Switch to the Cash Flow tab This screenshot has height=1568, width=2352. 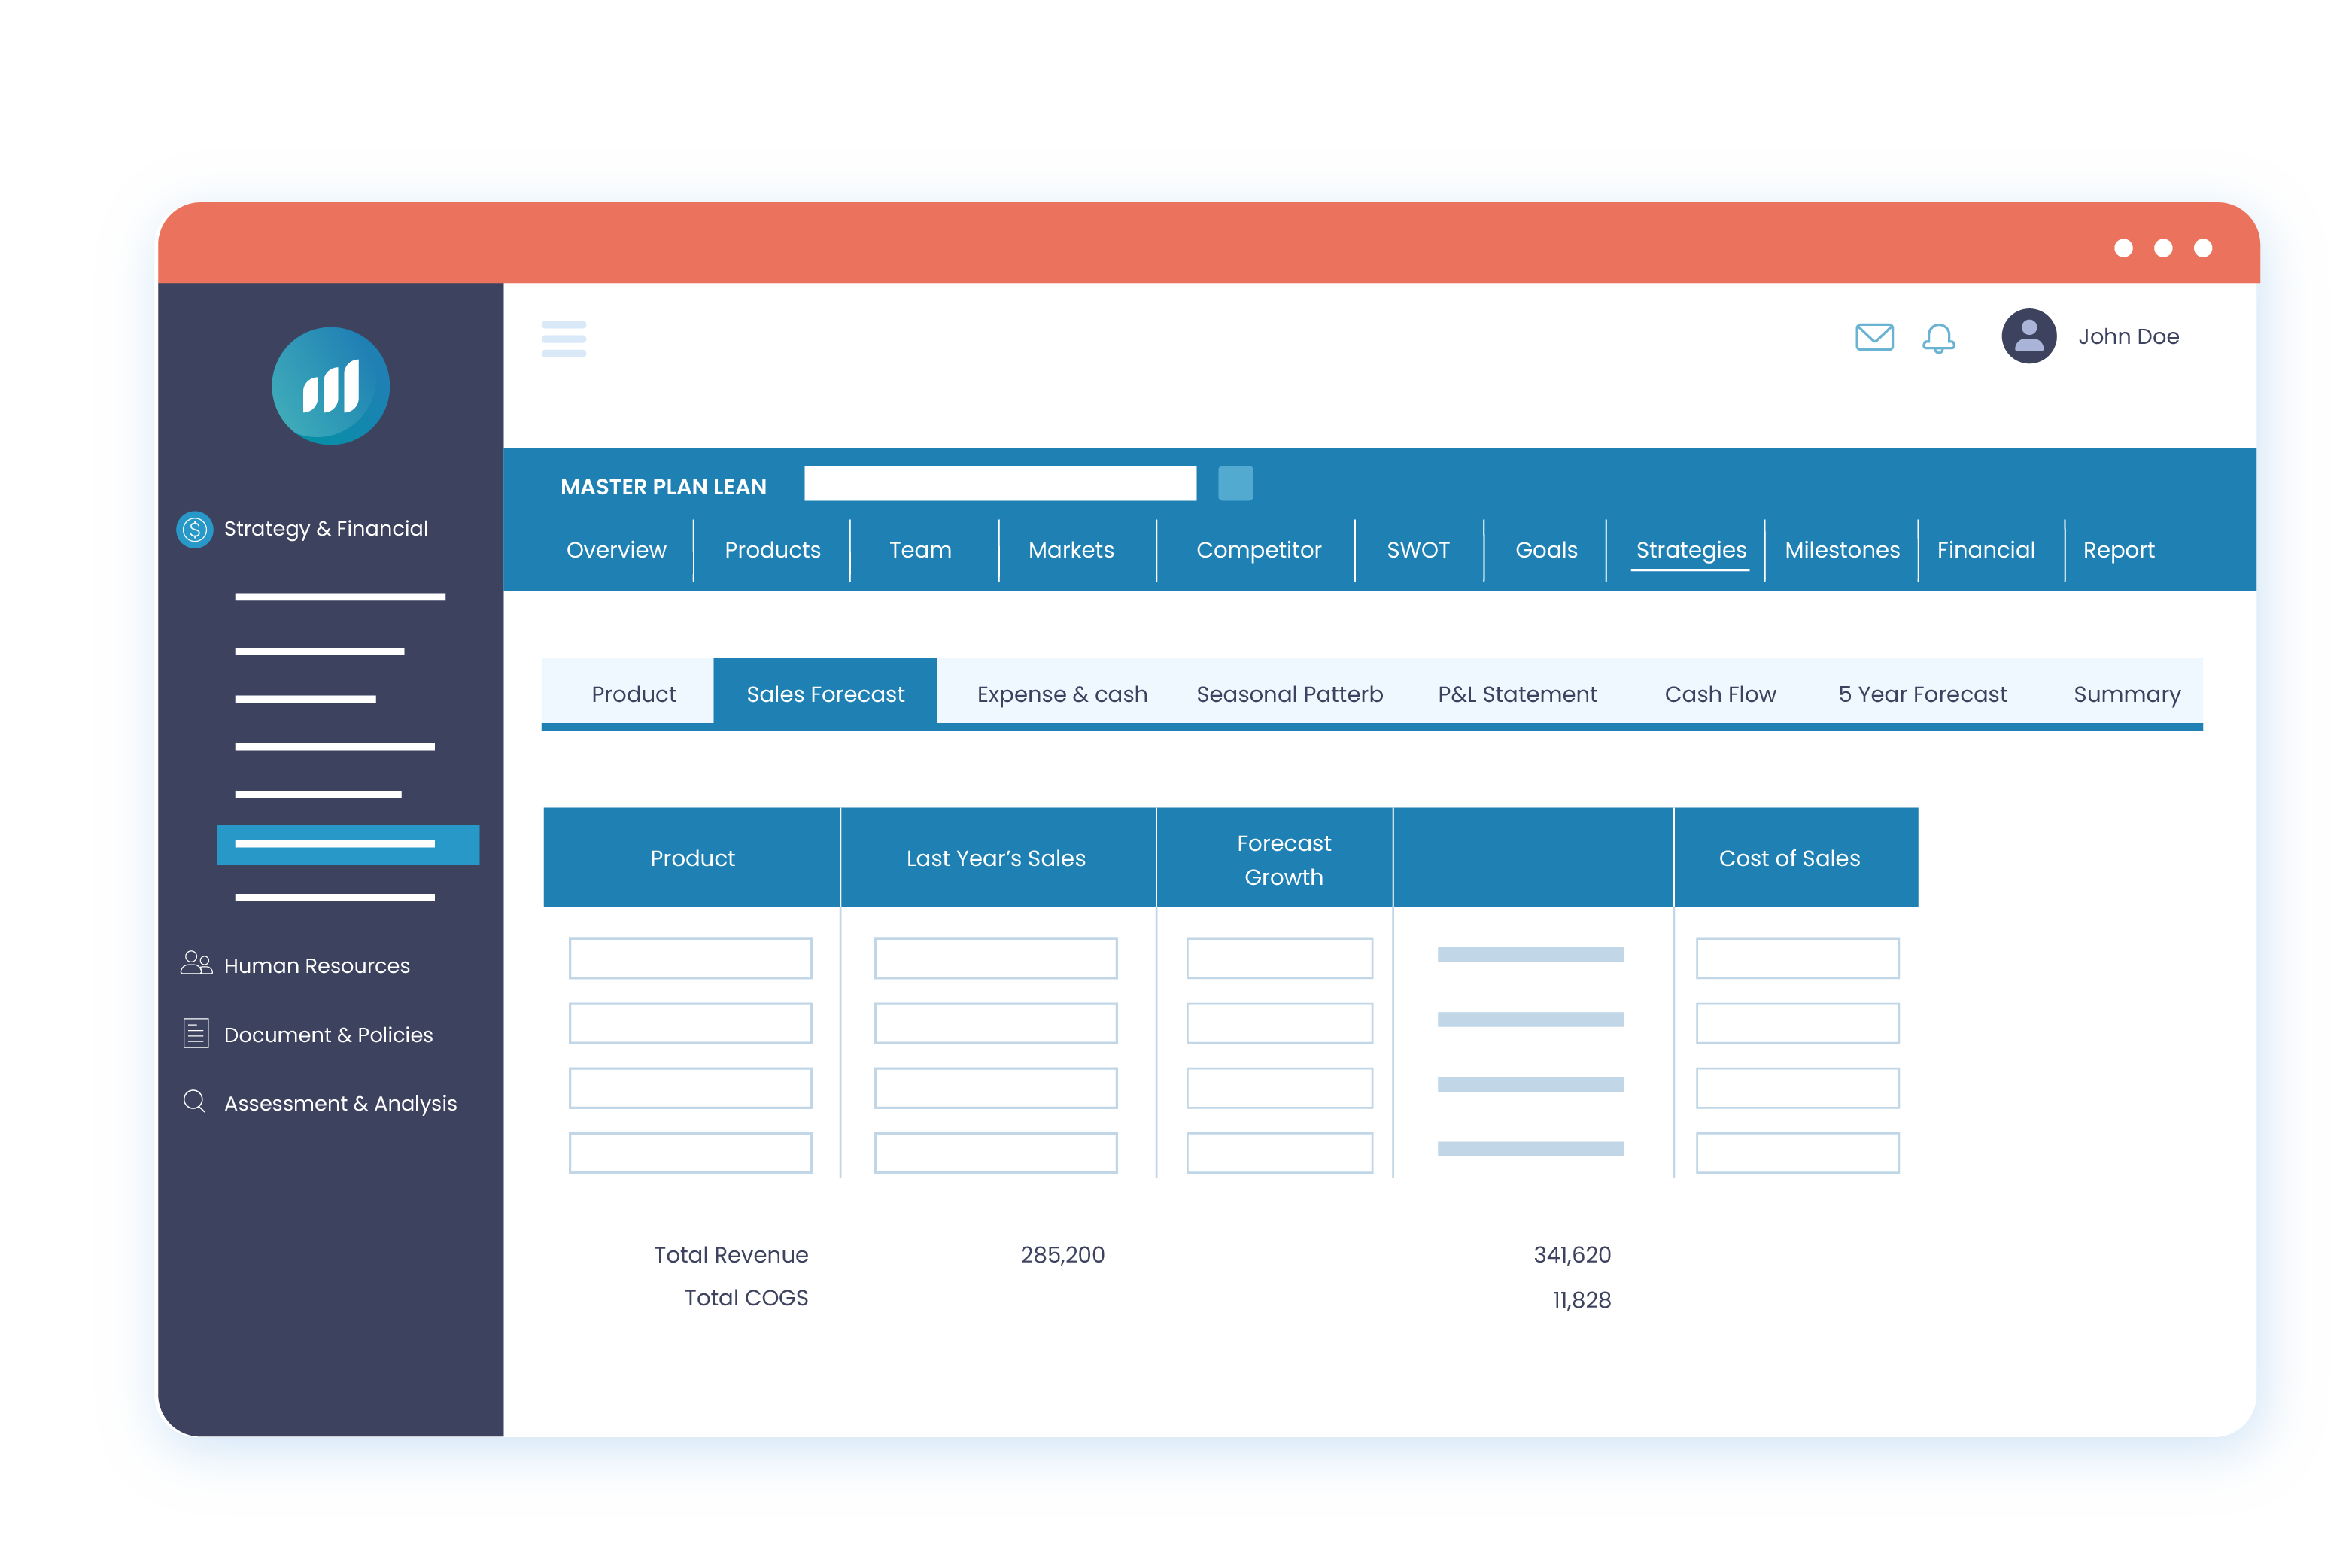pos(1718,694)
